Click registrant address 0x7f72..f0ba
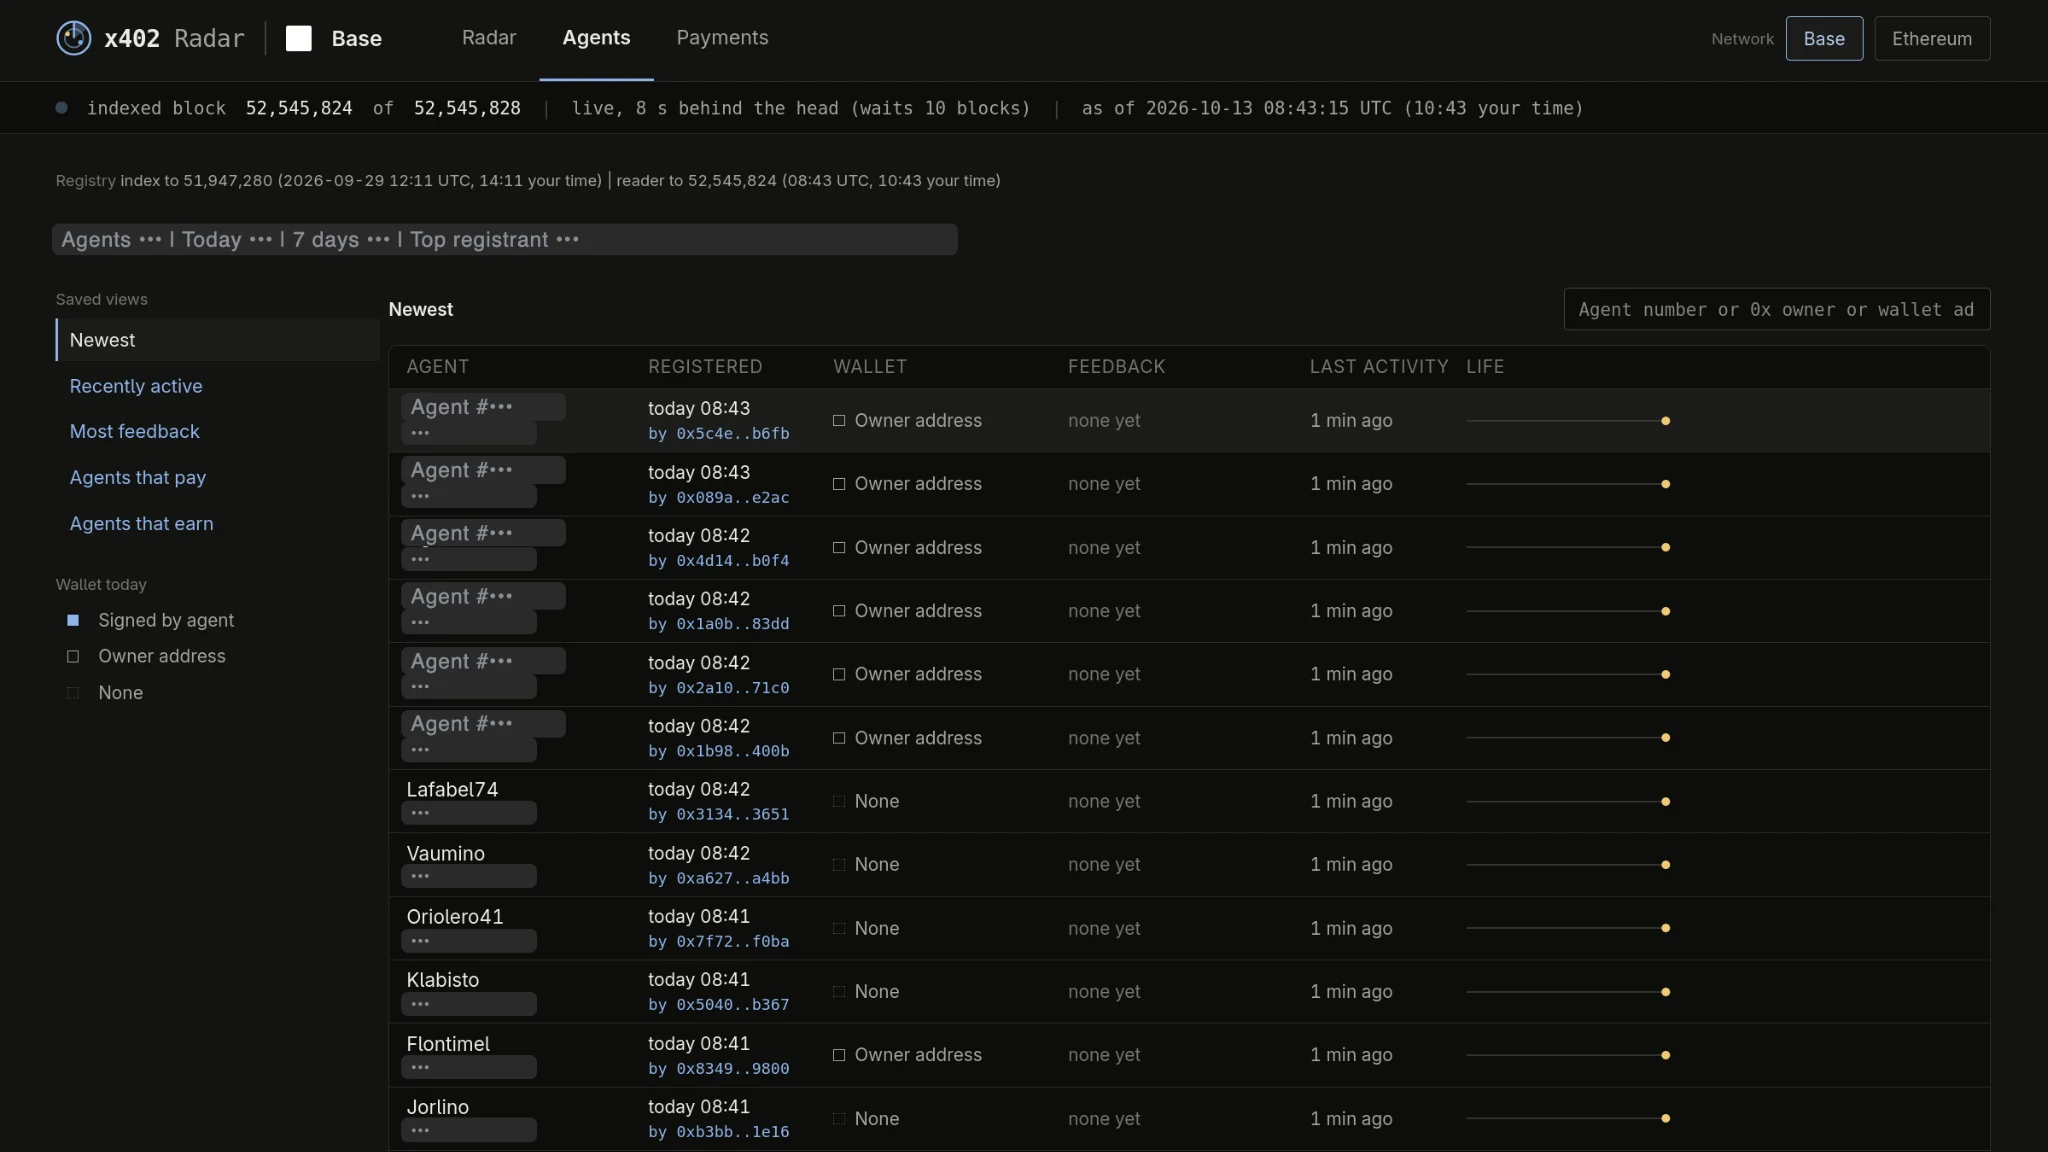The width and height of the screenshot is (2048, 1152). 733,942
